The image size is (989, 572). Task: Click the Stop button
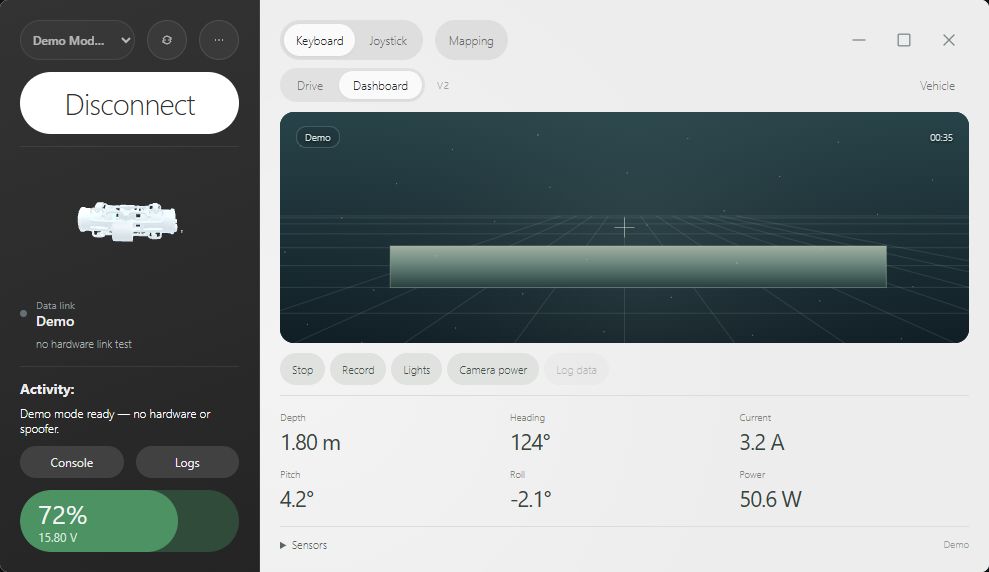[x=302, y=370]
